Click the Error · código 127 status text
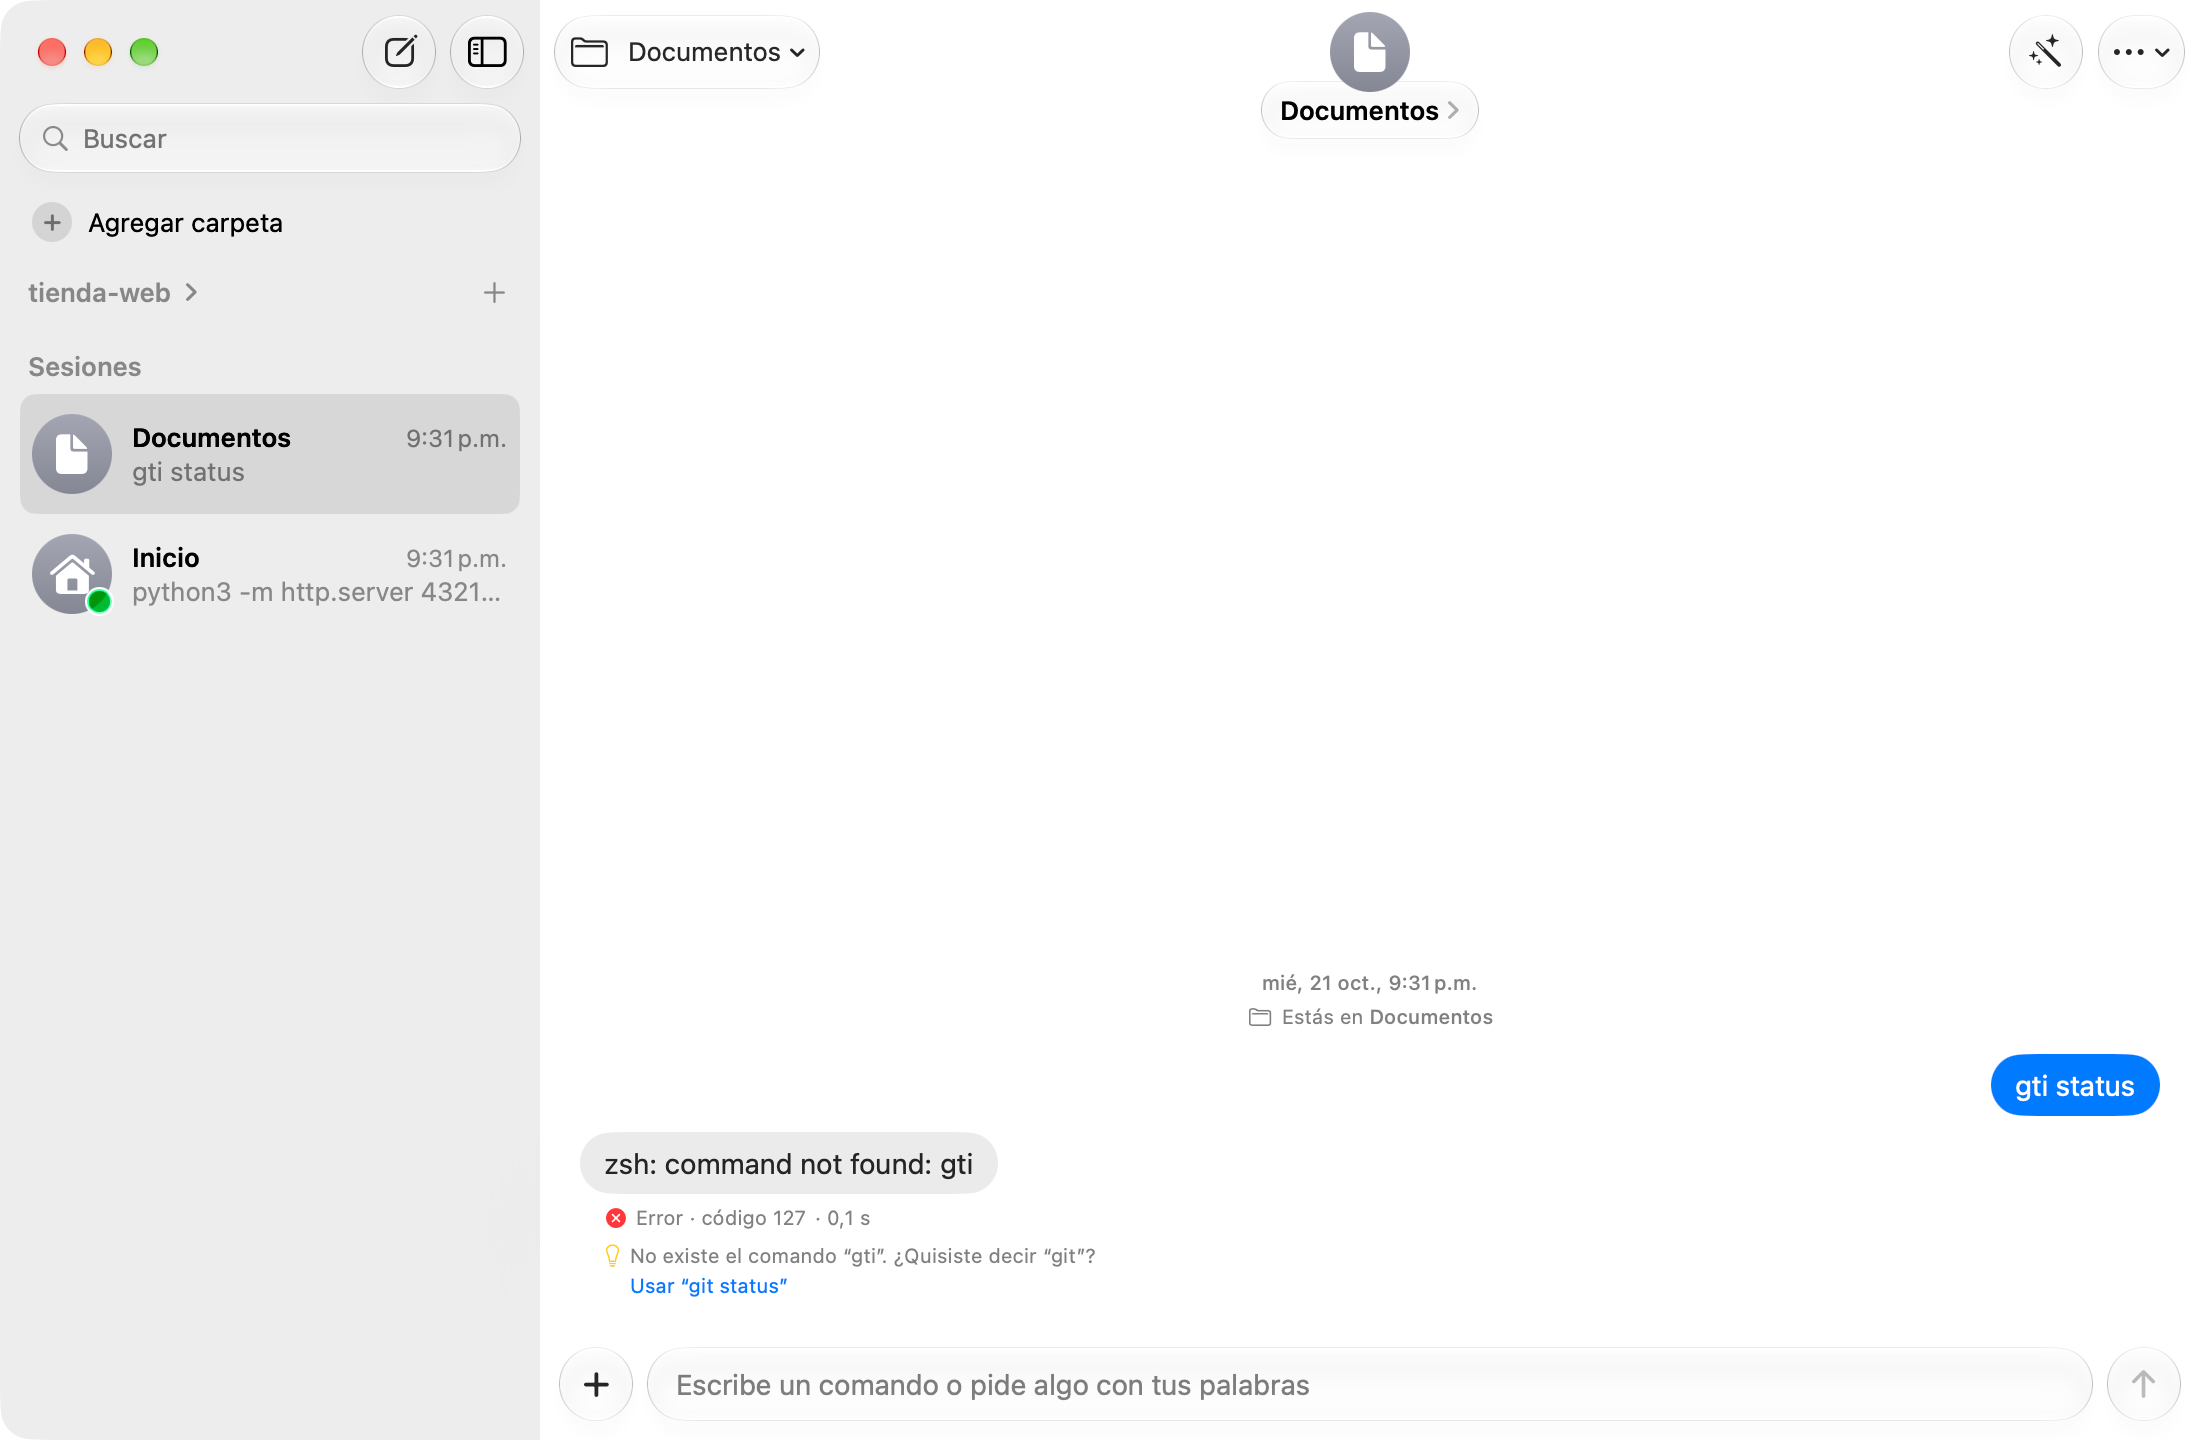Screen dimensions: 2200x1440 click(720, 1218)
